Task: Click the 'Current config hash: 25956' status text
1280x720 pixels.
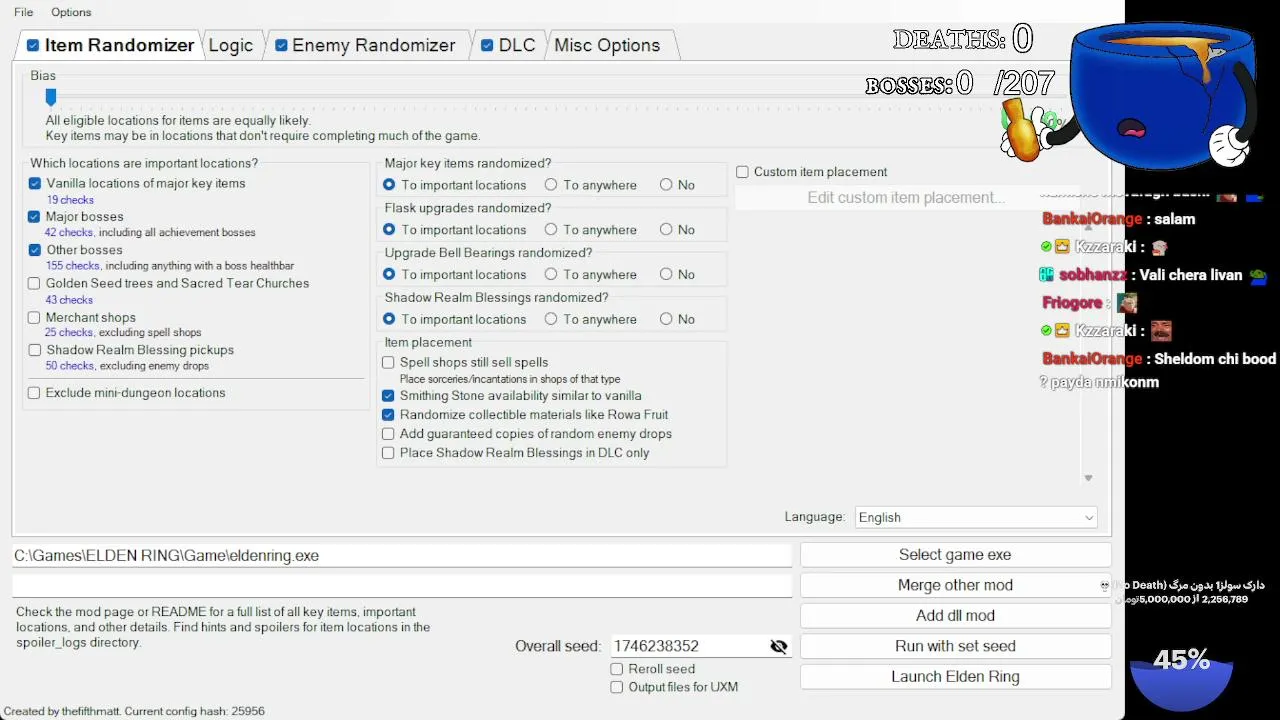Action: point(194,711)
